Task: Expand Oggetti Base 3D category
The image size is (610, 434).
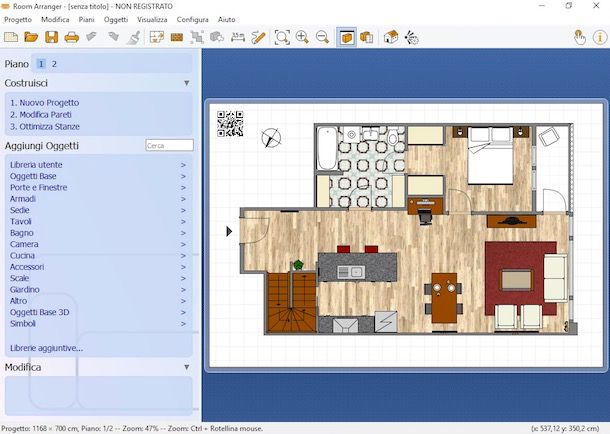Action: tap(98, 312)
